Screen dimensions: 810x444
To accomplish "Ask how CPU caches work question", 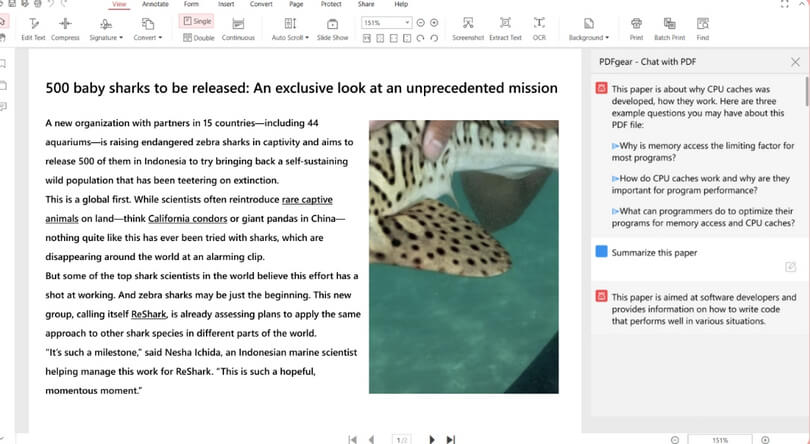I will click(700, 185).
